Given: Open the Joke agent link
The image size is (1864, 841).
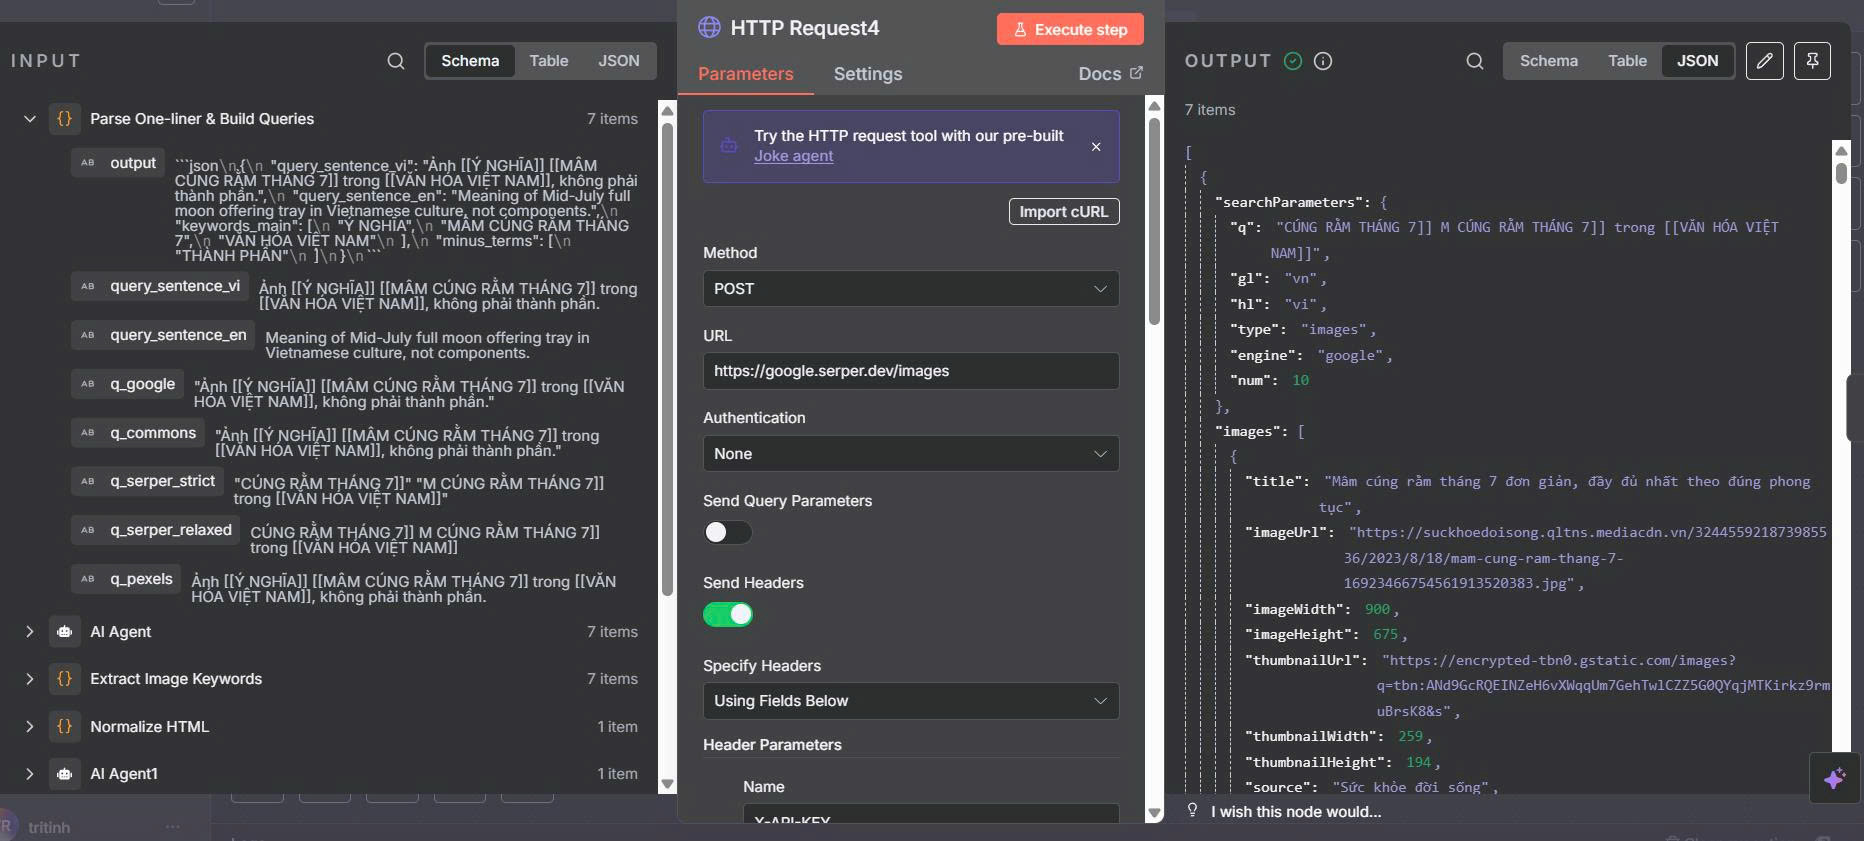Looking at the screenshot, I should 793,156.
